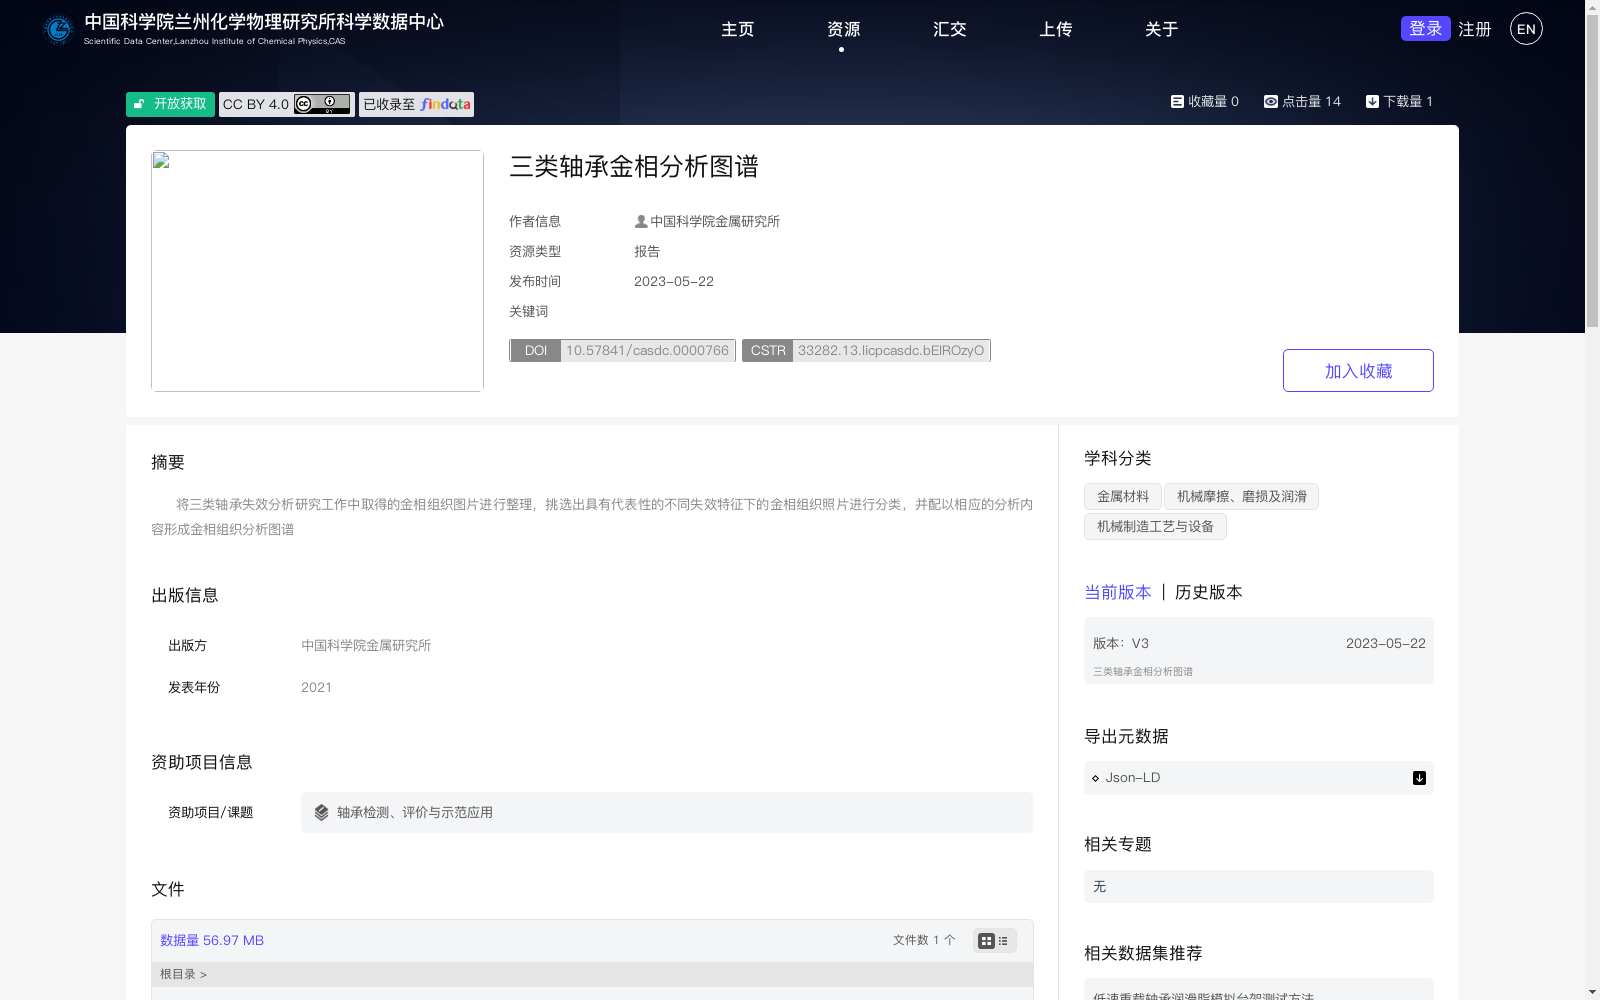Click the DOI identifier badge
Viewport: 1600px width, 1000px height.
point(623,350)
